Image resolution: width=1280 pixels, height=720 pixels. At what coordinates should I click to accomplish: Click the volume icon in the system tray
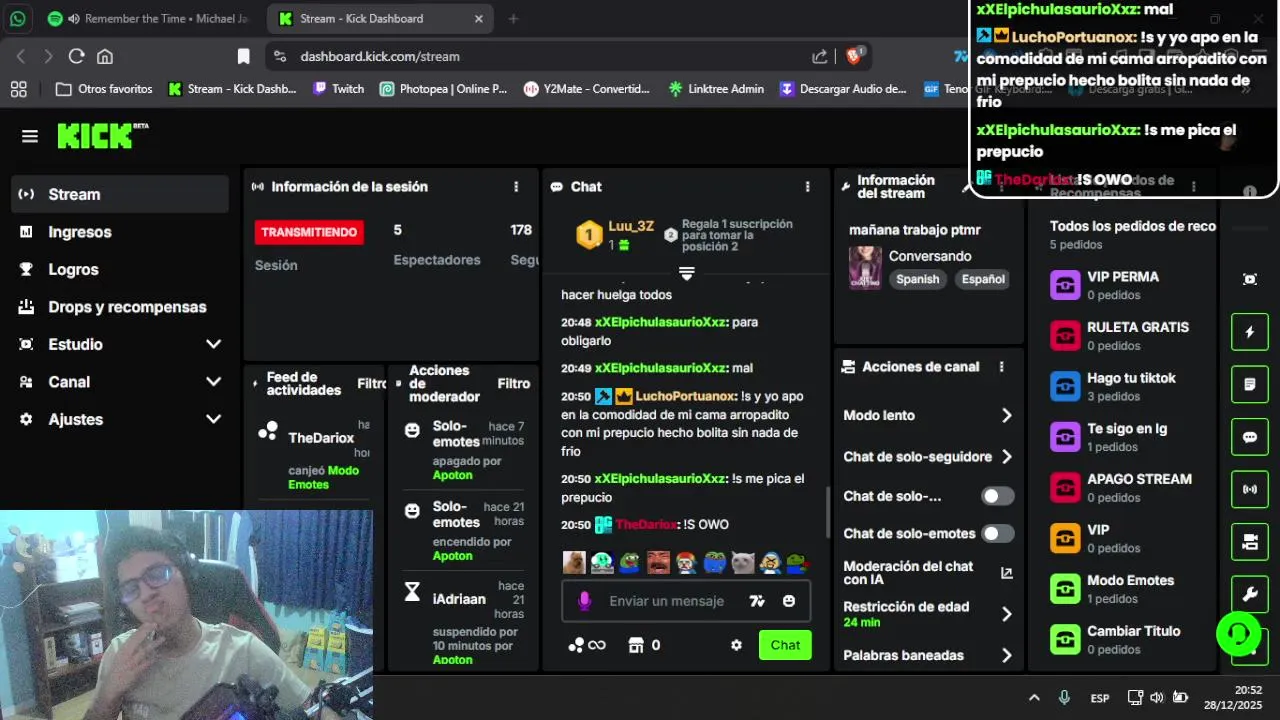(x=1157, y=698)
